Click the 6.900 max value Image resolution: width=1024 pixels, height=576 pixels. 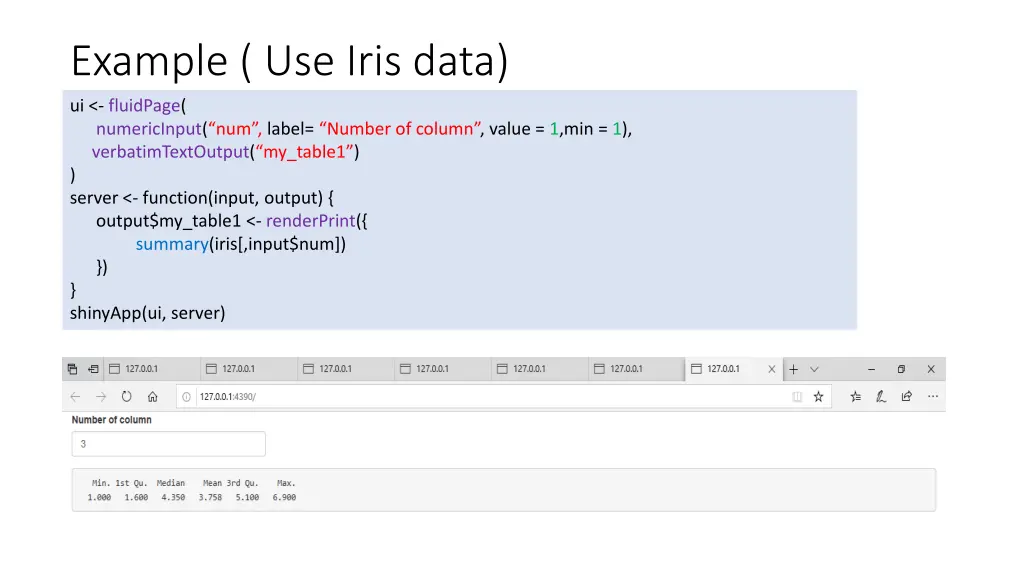(284, 498)
